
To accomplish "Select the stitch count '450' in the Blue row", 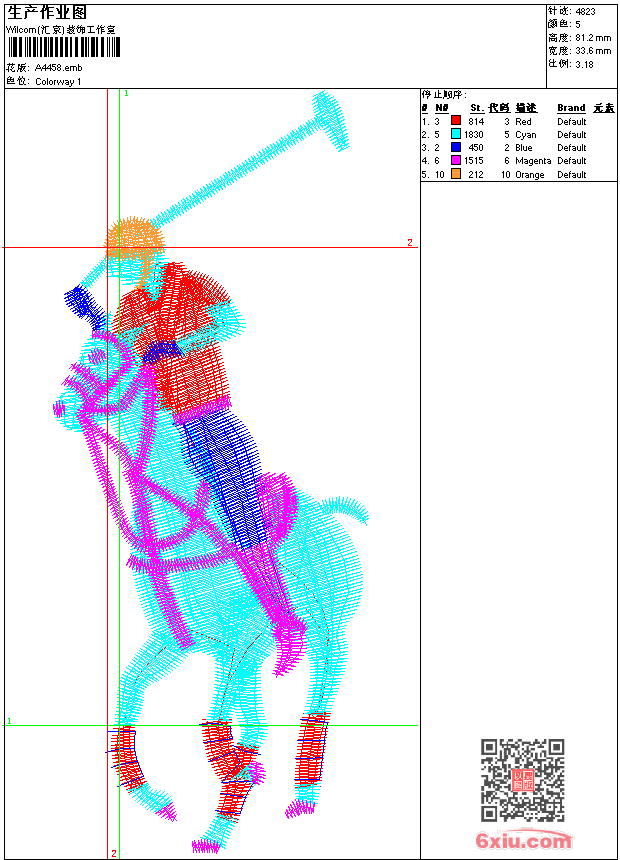I will coord(476,148).
